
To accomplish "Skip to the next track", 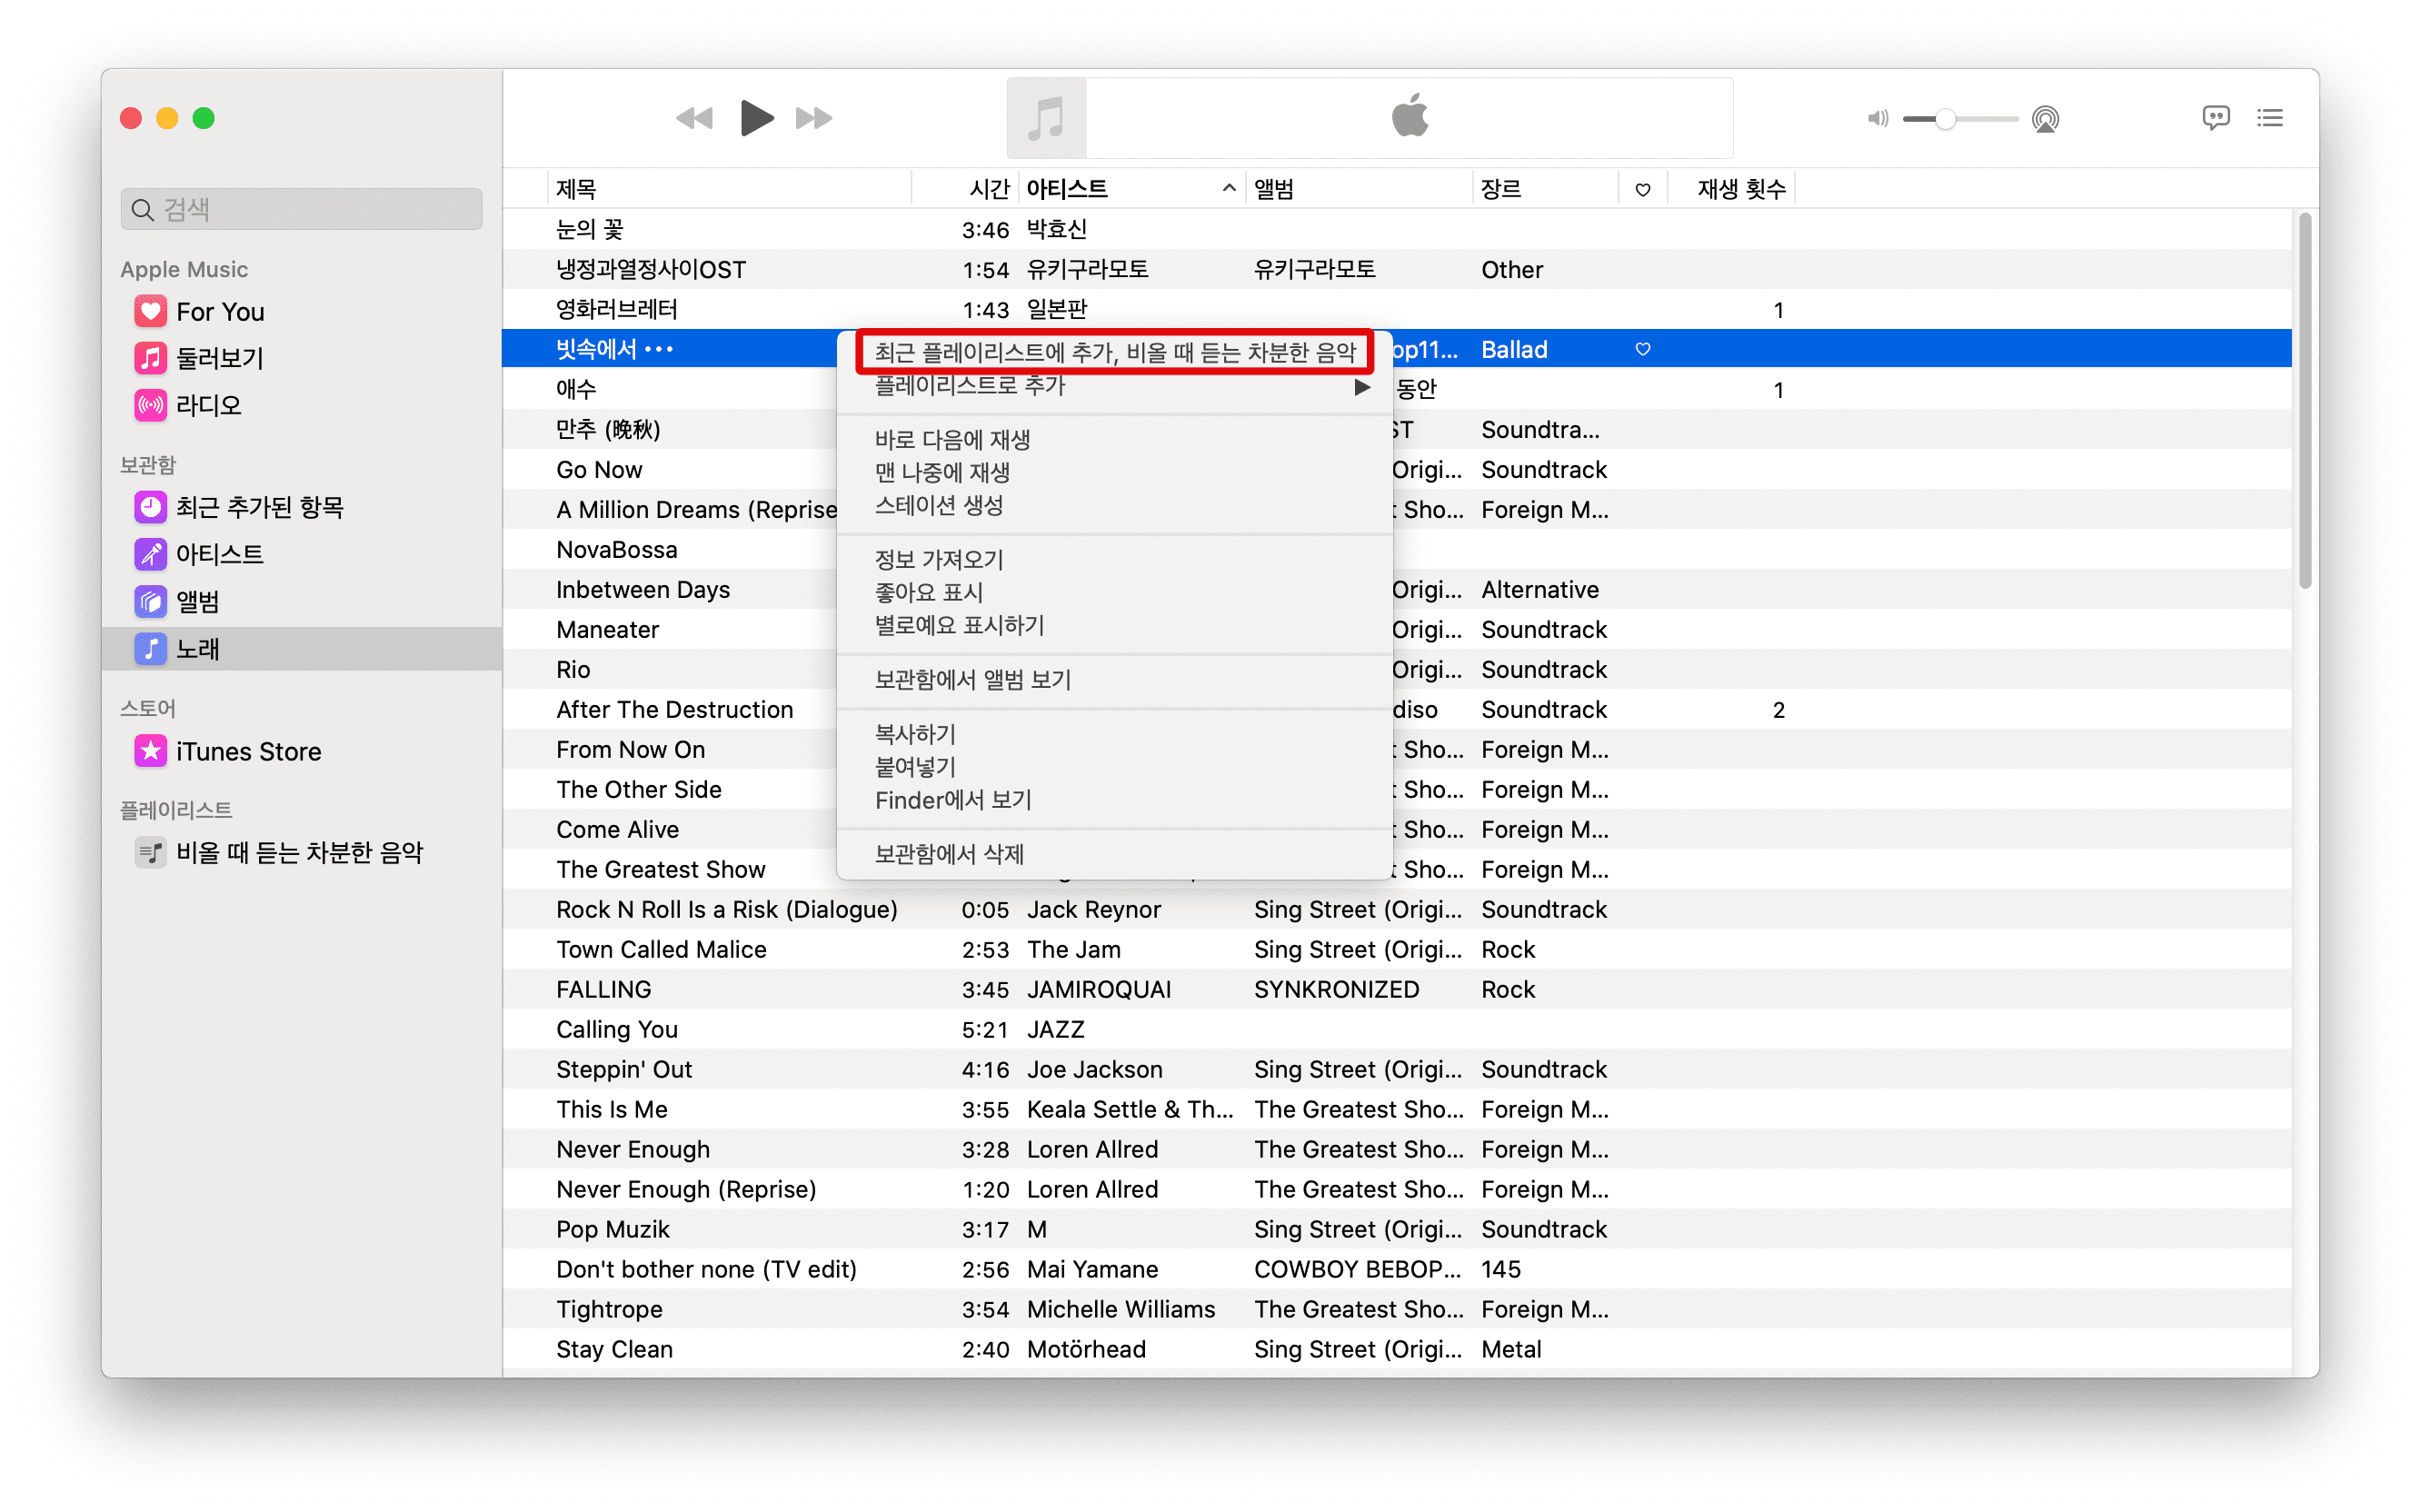I will click(x=814, y=118).
